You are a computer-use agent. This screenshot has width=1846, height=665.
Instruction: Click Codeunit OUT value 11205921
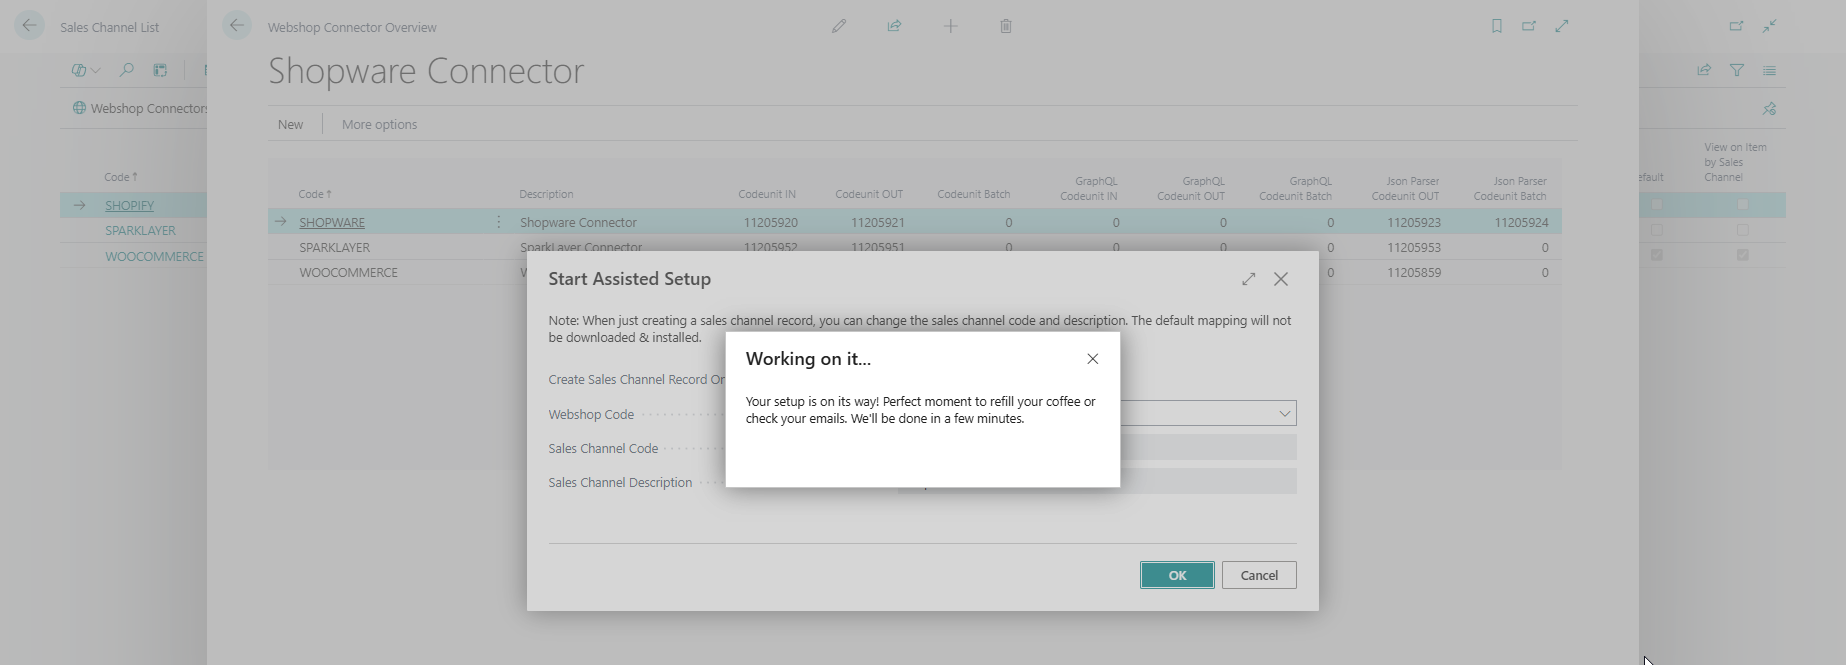coord(877,222)
